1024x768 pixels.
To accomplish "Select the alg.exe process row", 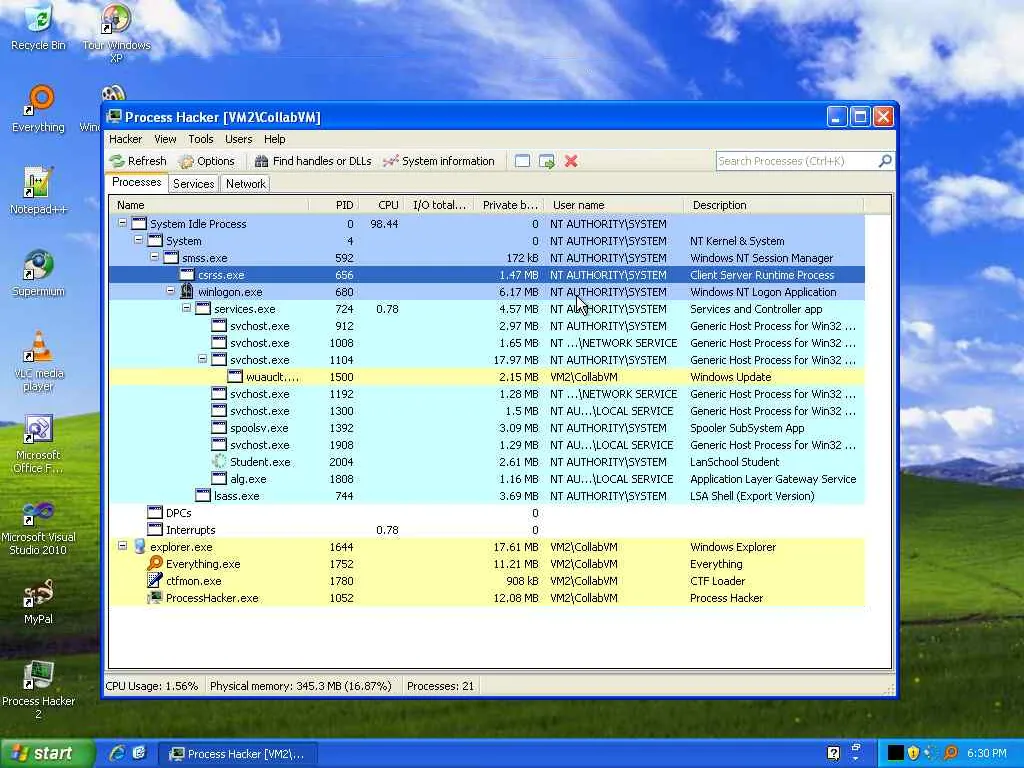I will [487, 479].
